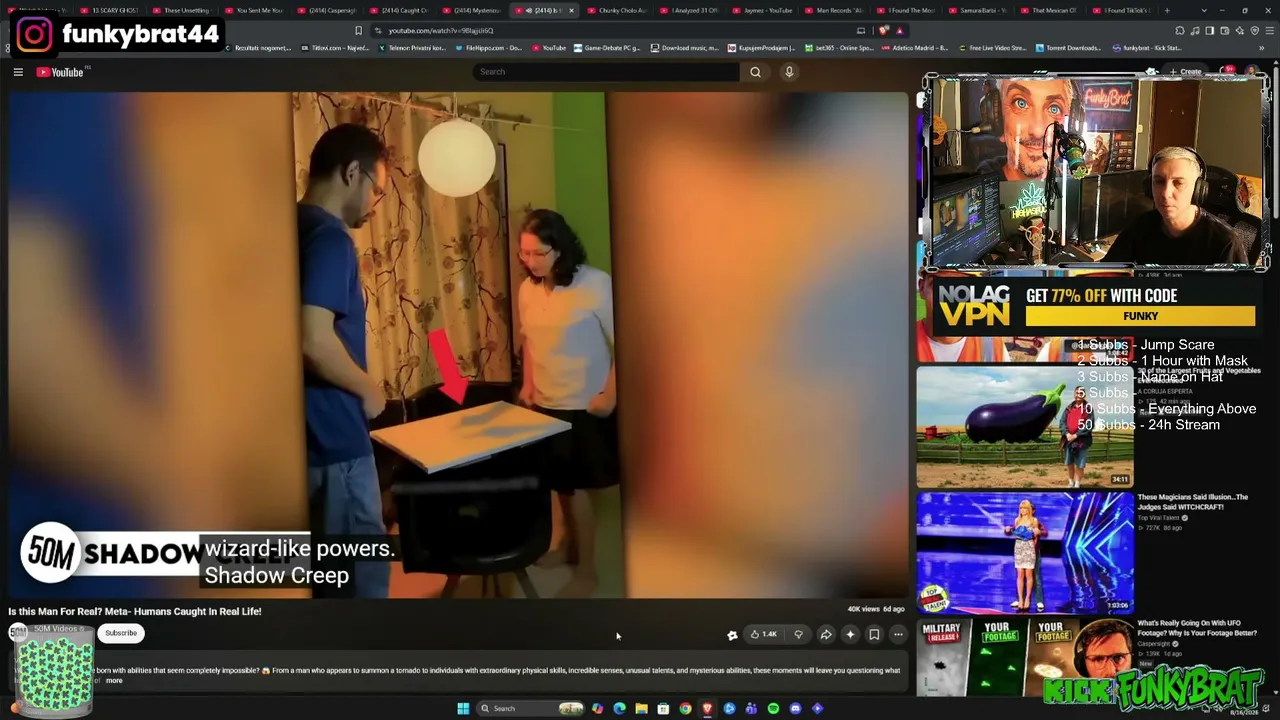Image resolution: width=1280 pixels, height=720 pixels.
Task: Bookmark this page using the address bar icon
Action: tap(358, 31)
